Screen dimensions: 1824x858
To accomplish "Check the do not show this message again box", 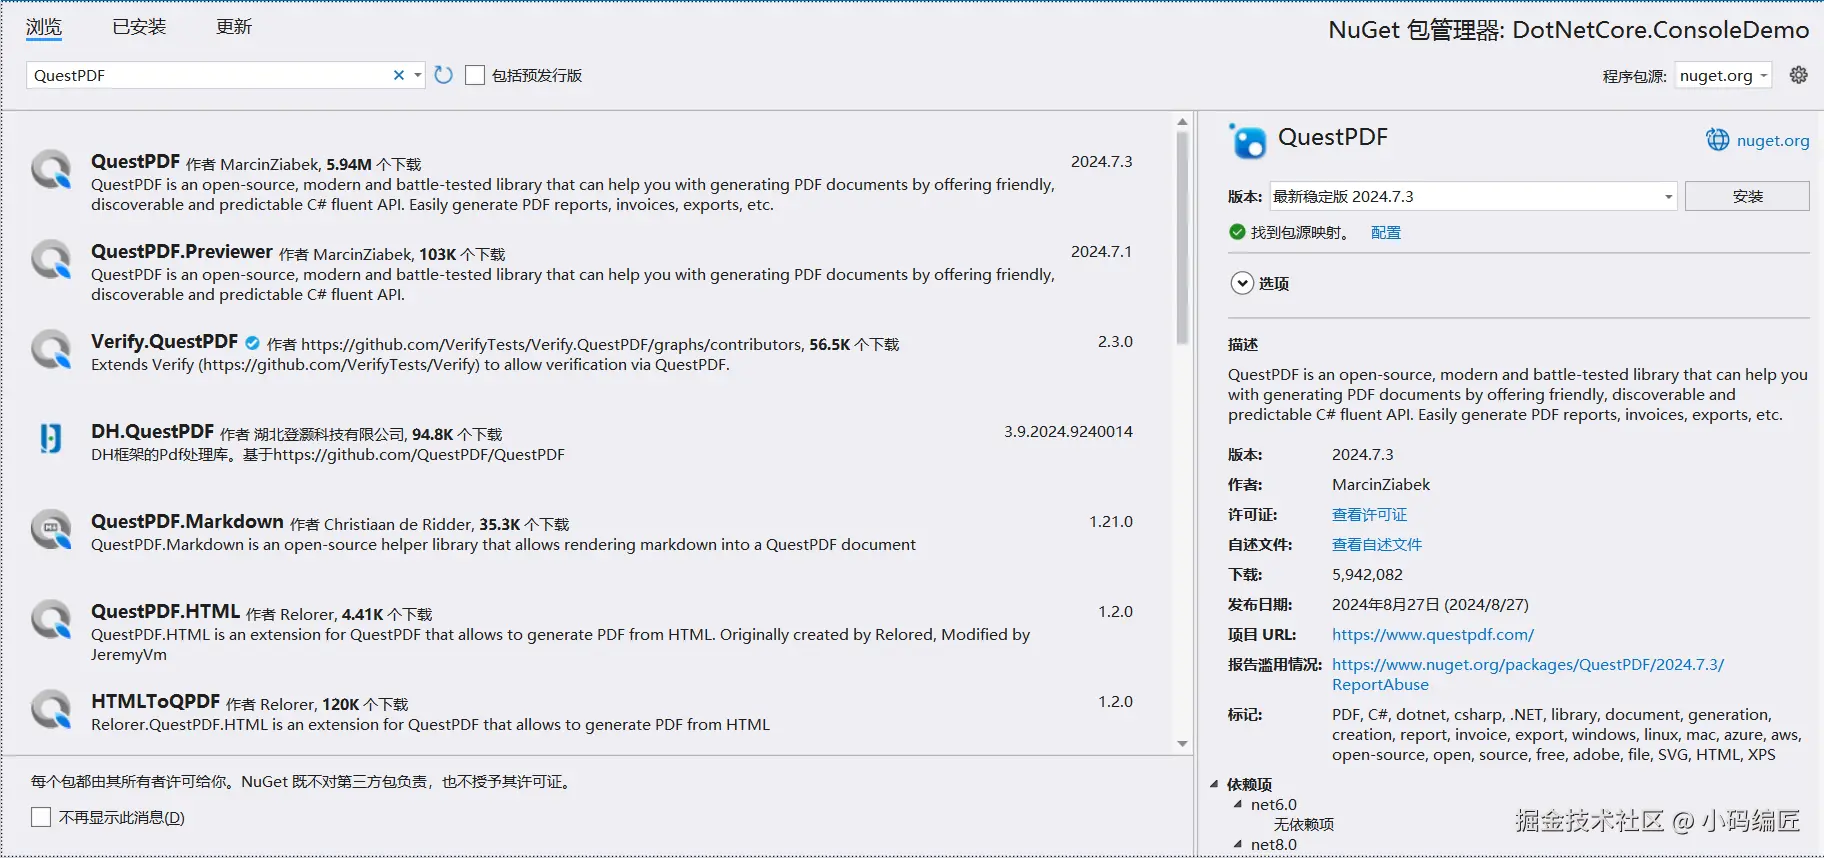I will coord(41,817).
